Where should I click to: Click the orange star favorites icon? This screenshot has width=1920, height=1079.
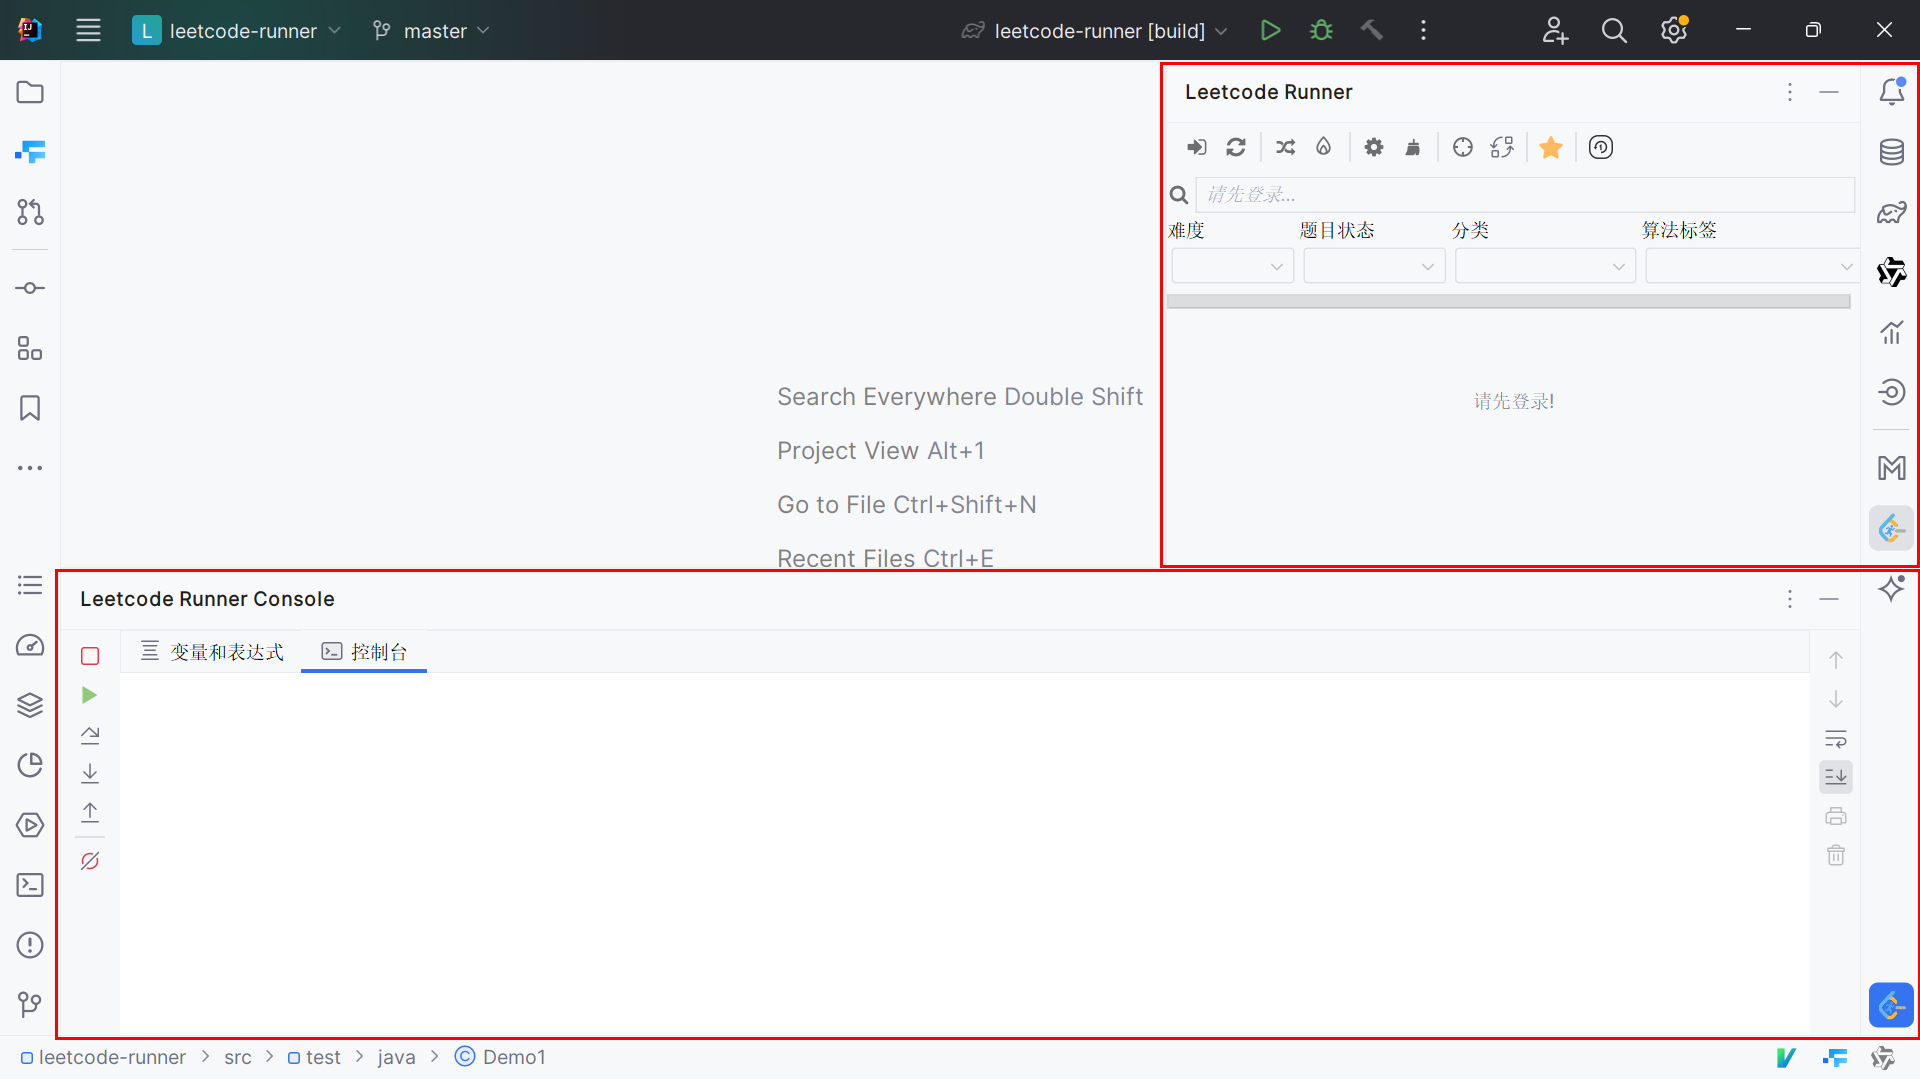coord(1551,148)
